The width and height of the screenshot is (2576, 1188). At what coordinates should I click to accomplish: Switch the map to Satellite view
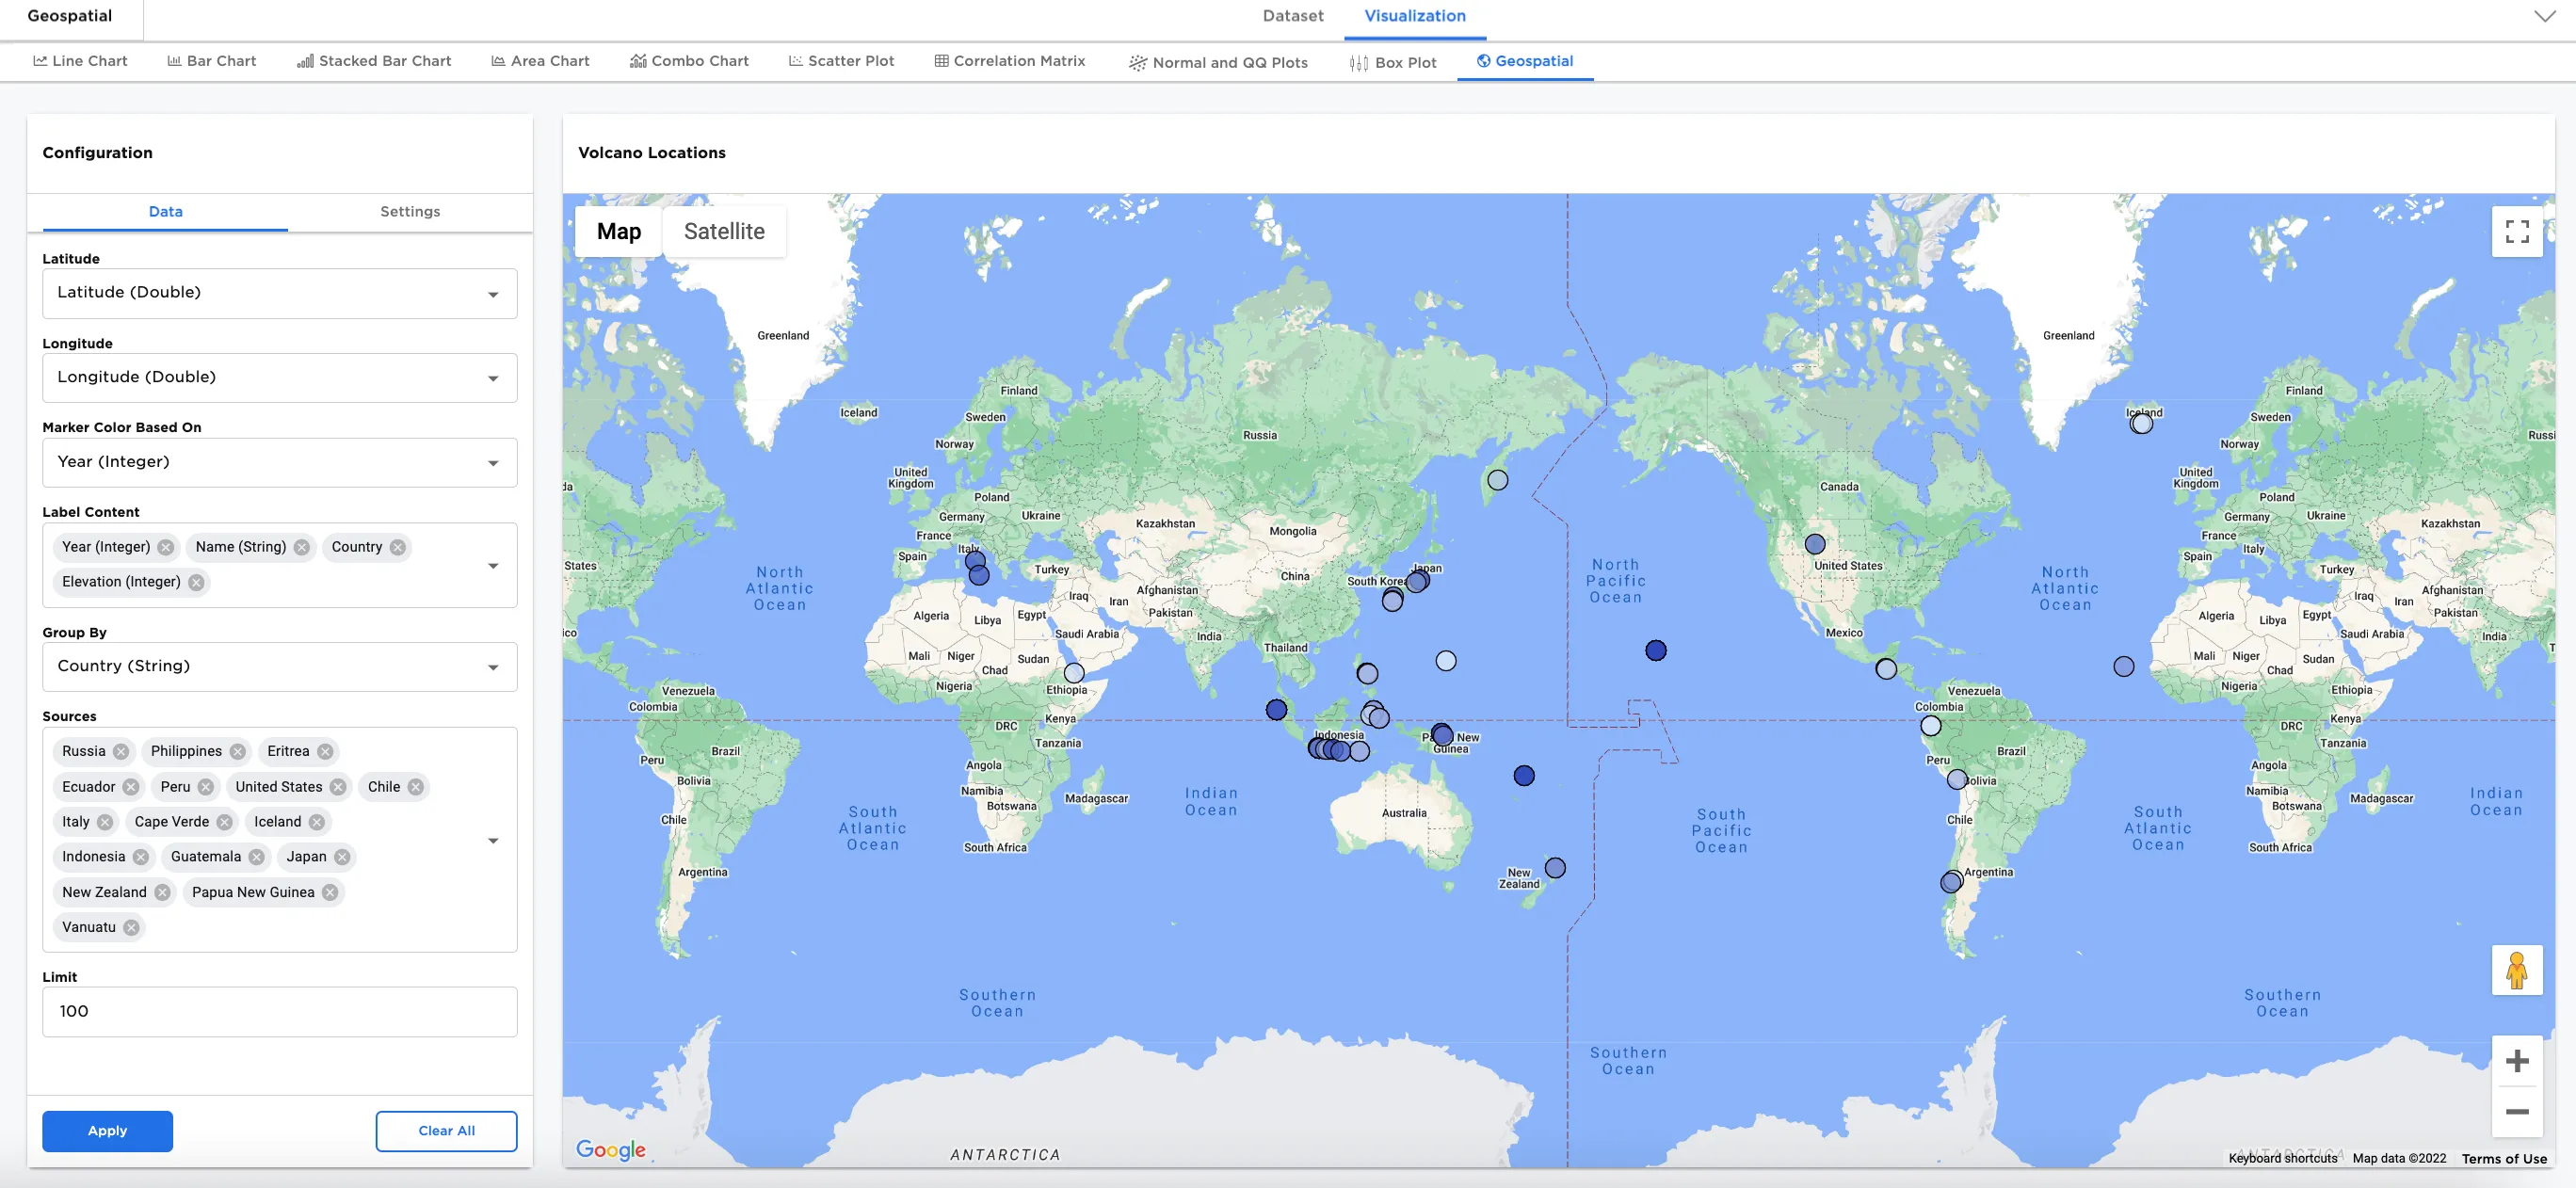click(724, 231)
